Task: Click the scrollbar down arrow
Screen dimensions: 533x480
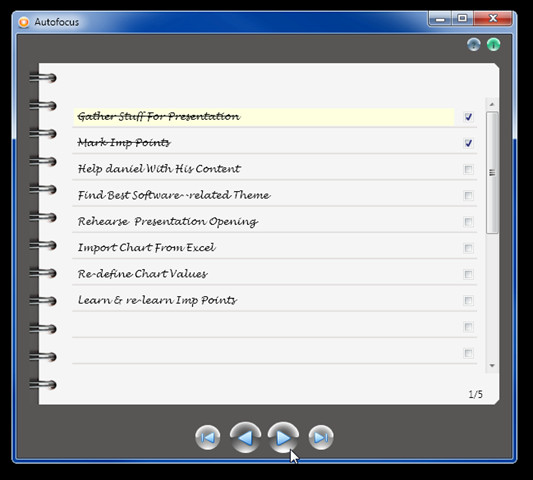Action: [492, 366]
